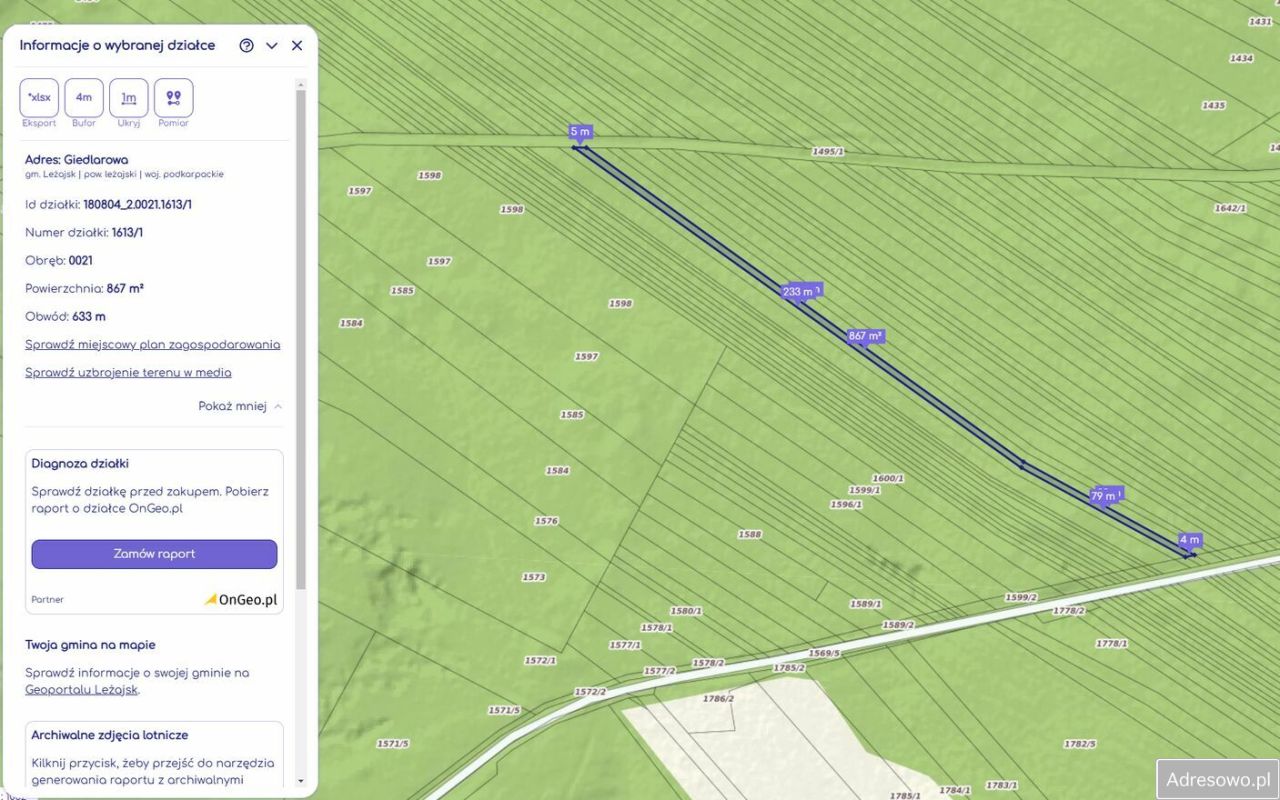The height and width of the screenshot is (800, 1280).
Task: Select parcel 1589/1 on the map
Action: click(x=865, y=604)
